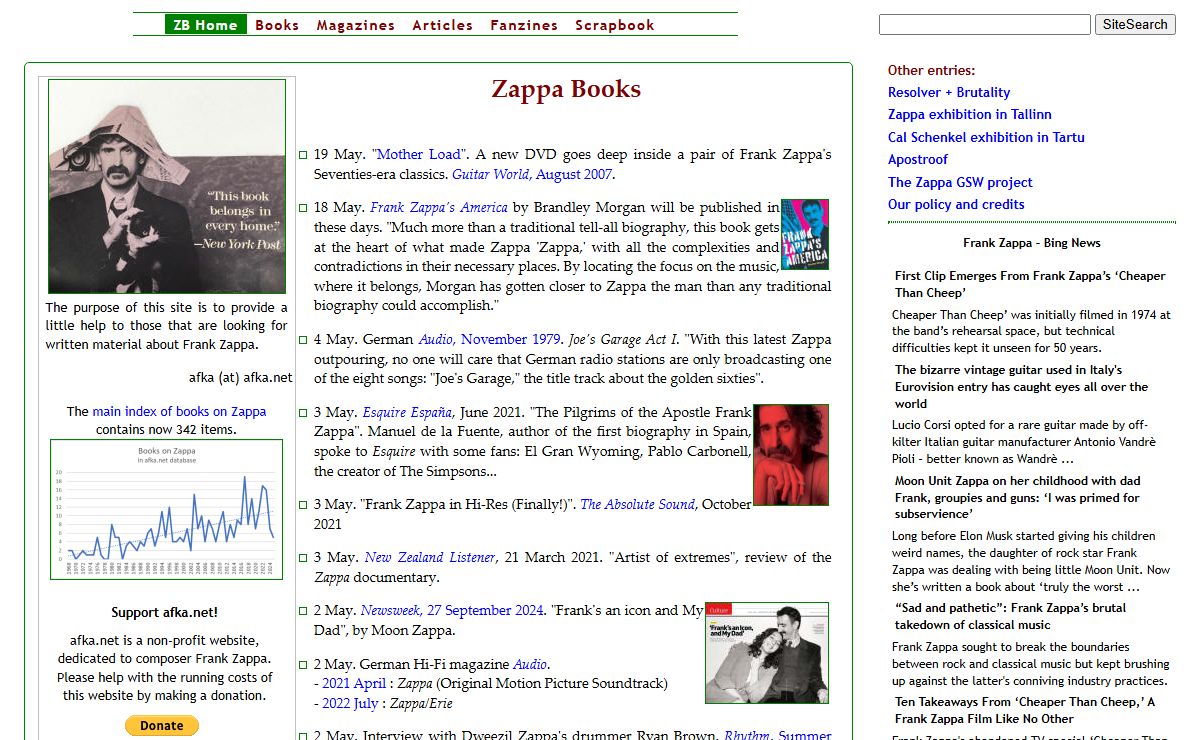
Task: Open the Scrapbook section
Action: tap(615, 25)
